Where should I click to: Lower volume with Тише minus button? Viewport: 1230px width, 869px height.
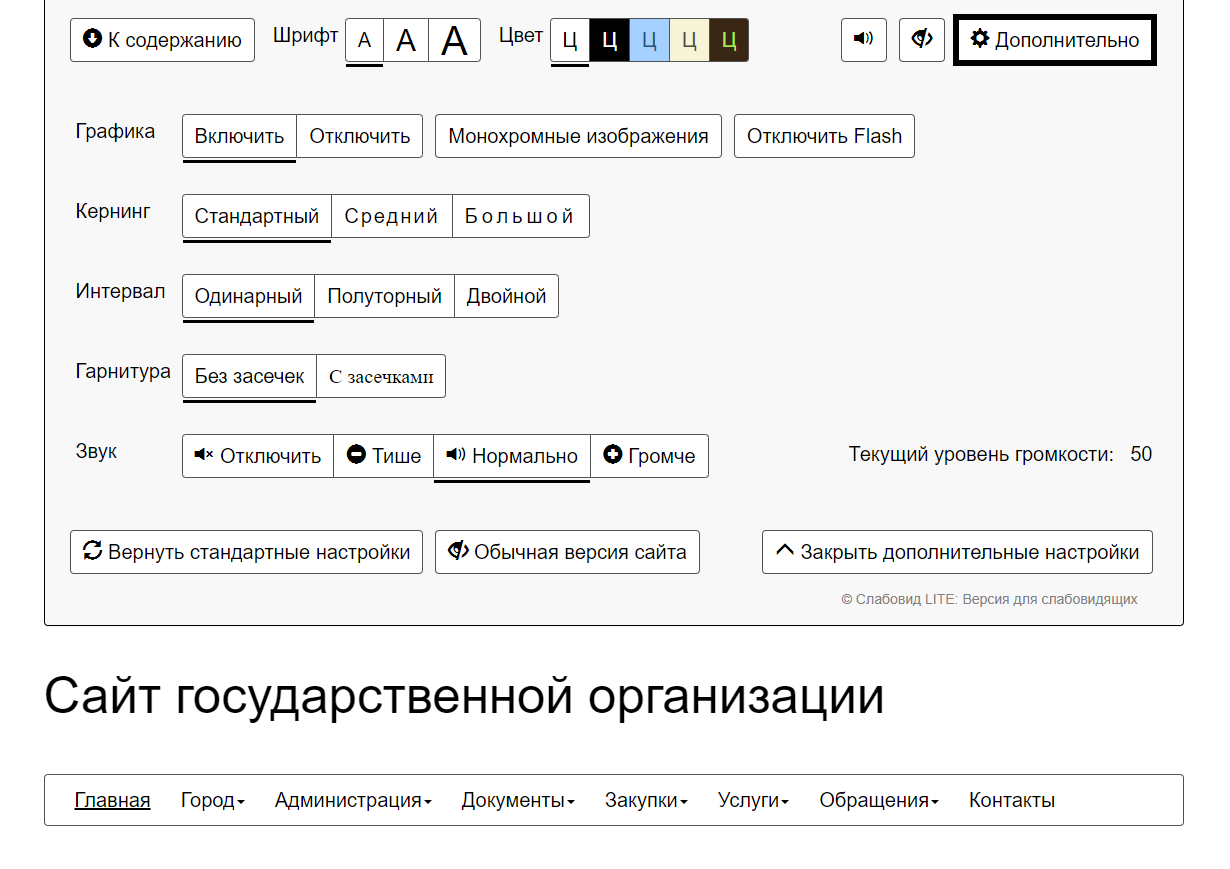384,456
